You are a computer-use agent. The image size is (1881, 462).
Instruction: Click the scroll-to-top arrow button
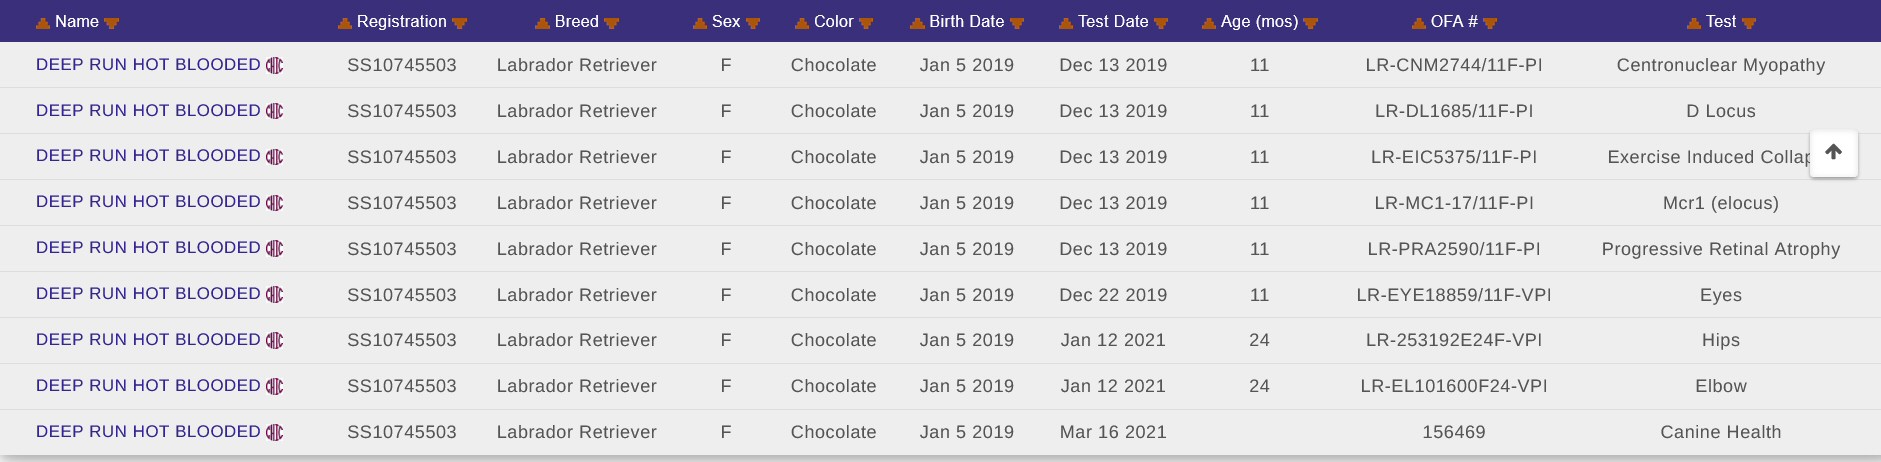pyautogui.click(x=1833, y=153)
